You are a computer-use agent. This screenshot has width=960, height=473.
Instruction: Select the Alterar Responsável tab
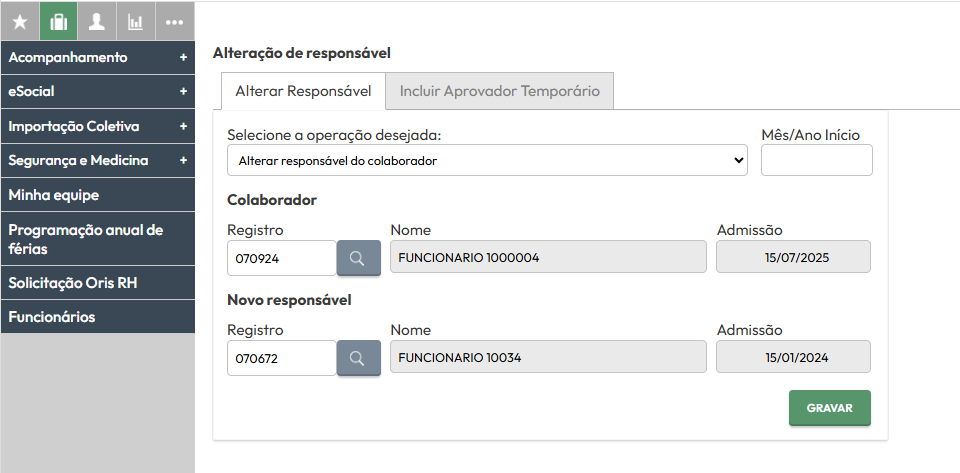click(x=303, y=91)
